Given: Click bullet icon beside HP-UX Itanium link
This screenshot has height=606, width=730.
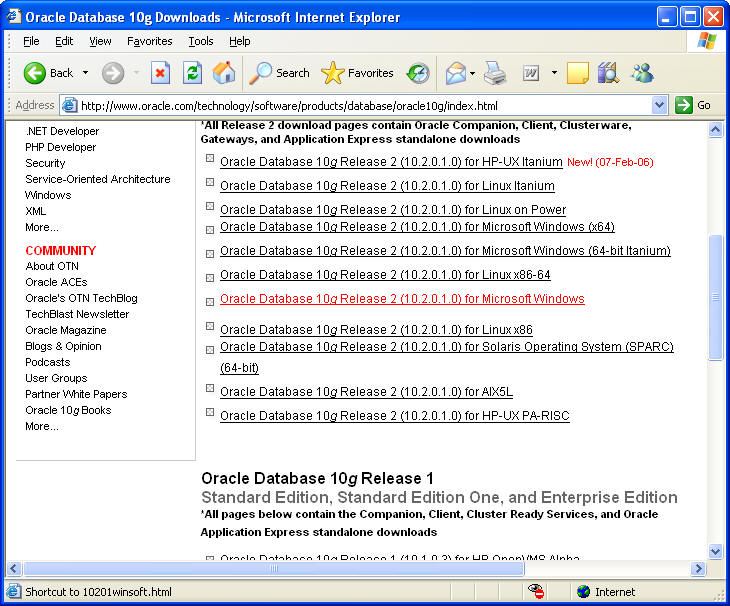Looking at the screenshot, I should click(210, 158).
